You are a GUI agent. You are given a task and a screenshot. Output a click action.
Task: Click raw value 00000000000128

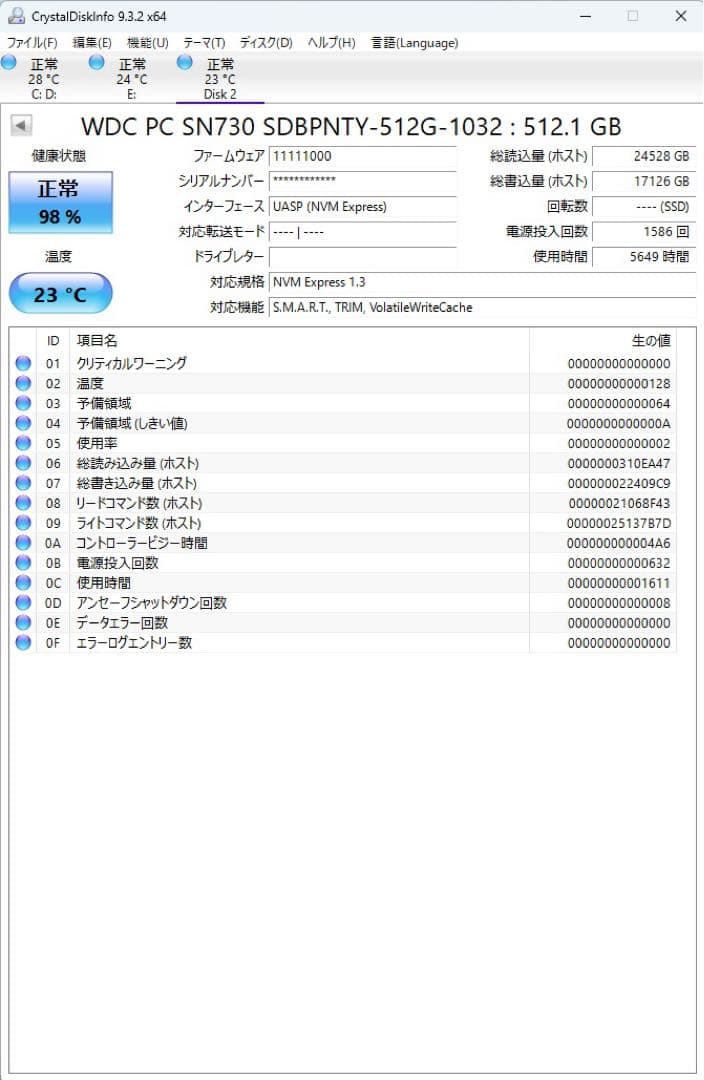(x=619, y=384)
